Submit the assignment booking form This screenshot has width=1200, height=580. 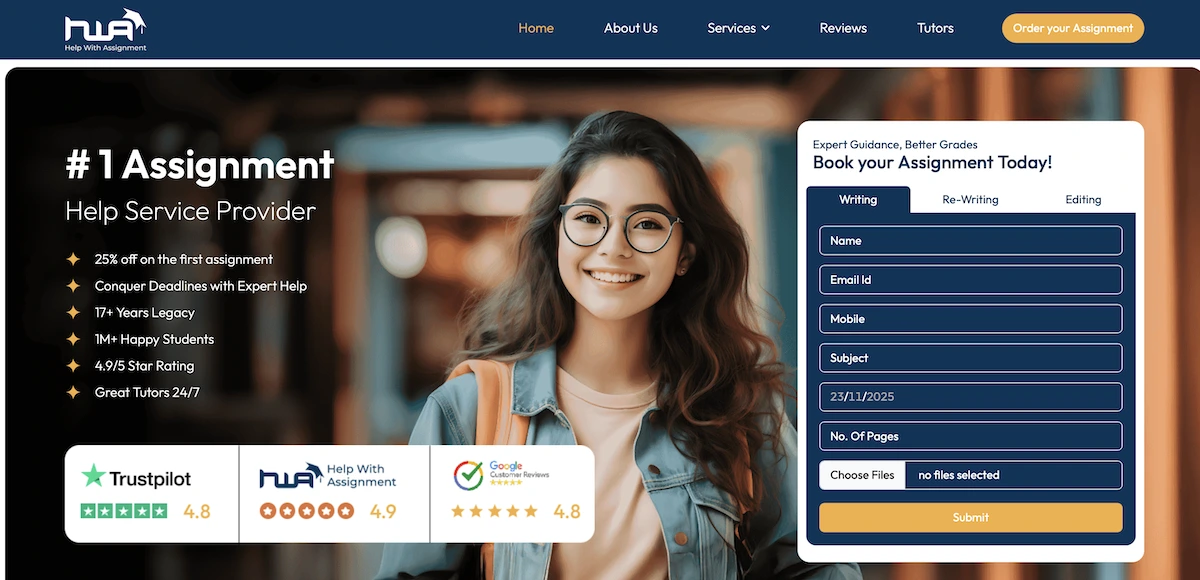tap(970, 517)
